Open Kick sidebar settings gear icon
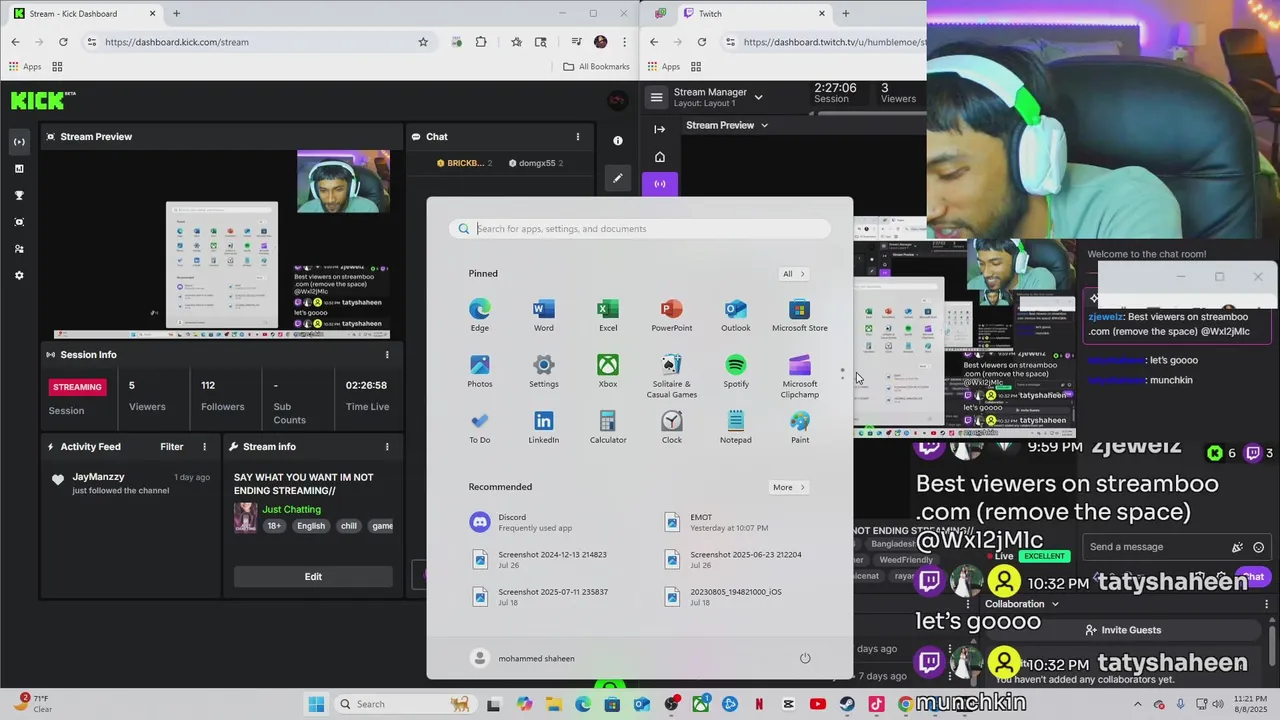This screenshot has width=1280, height=720. click(x=19, y=275)
